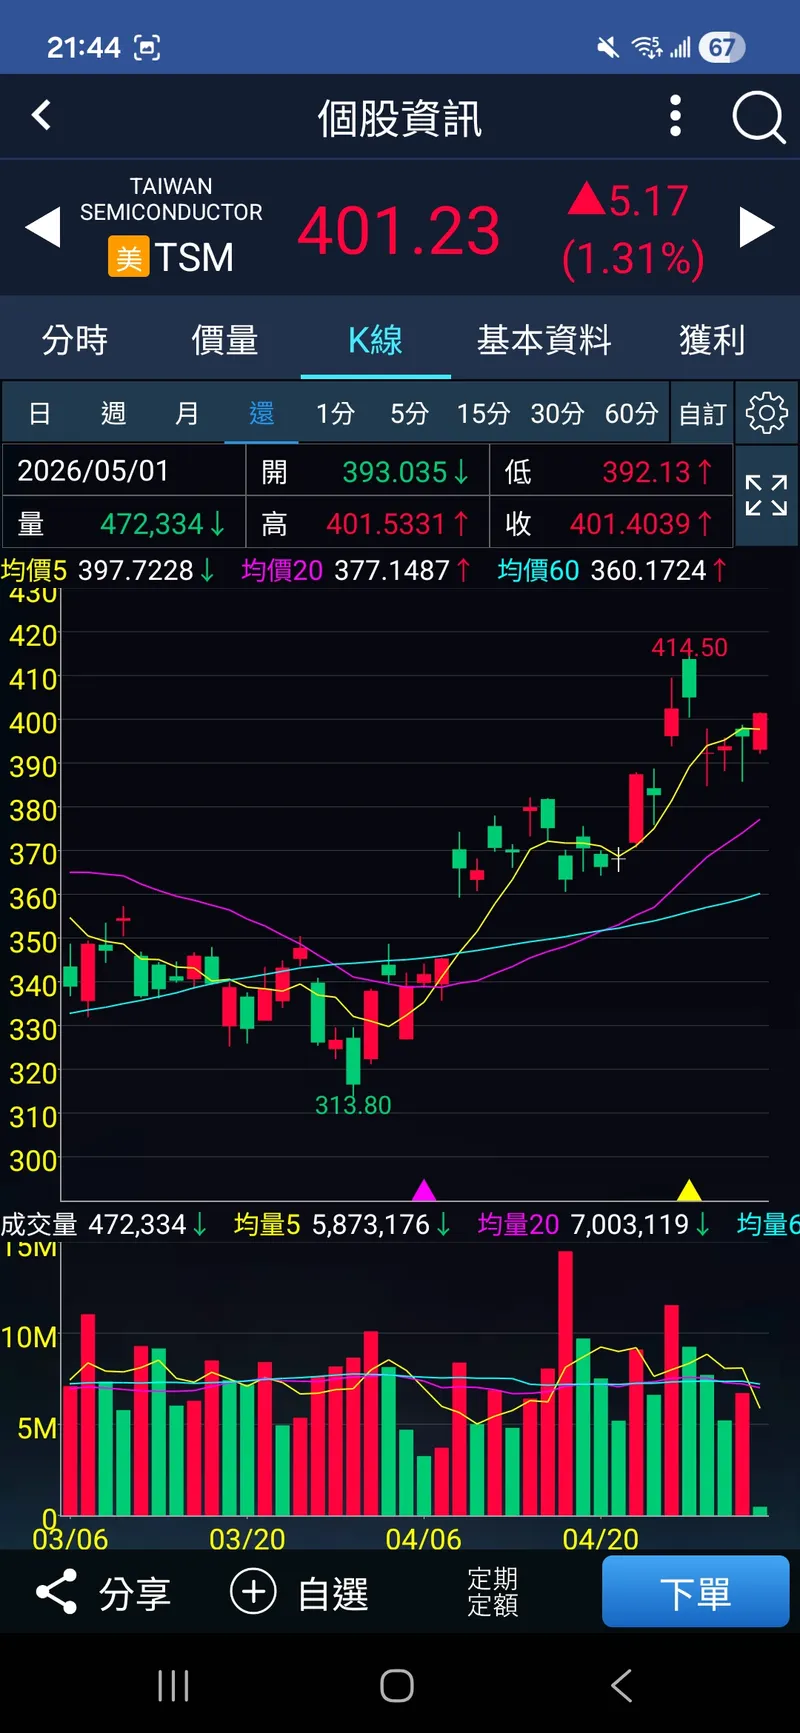Tap the crosshair marker on candlestick chart
800x1733 pixels.
618,859
